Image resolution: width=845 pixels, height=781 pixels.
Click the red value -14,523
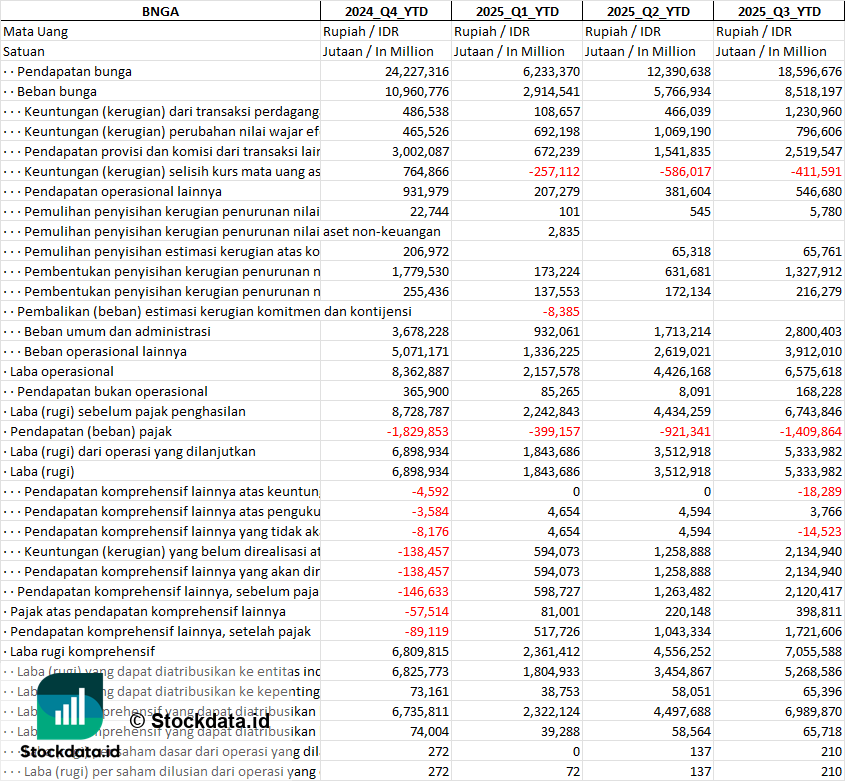(x=820, y=531)
